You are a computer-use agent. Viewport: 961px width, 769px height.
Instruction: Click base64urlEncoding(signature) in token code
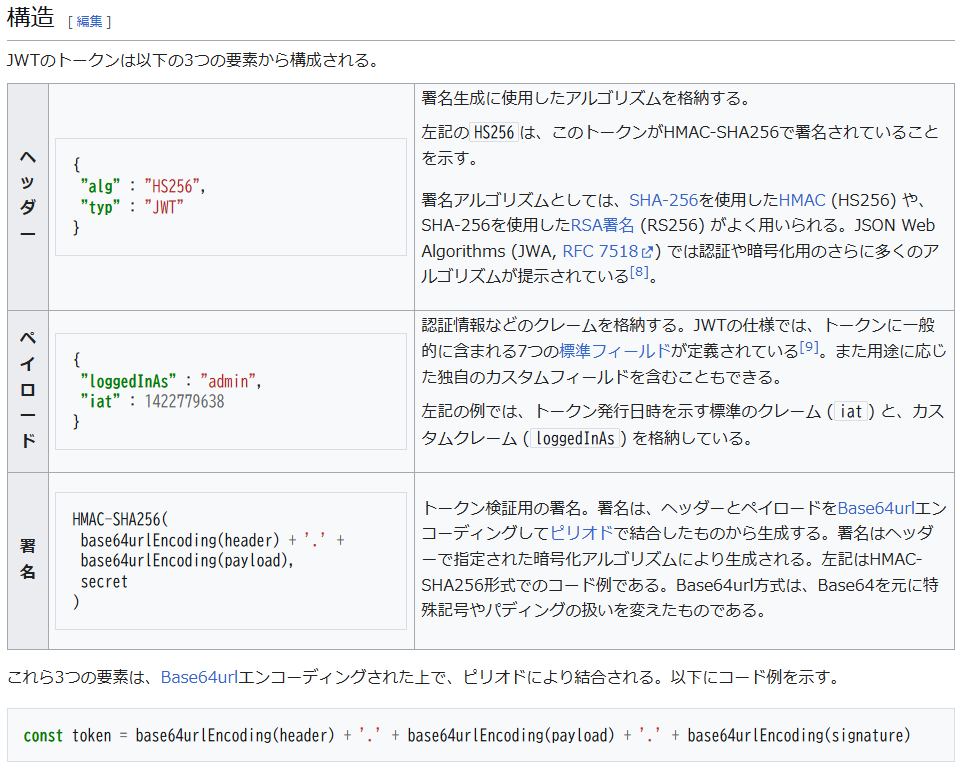click(x=799, y=735)
